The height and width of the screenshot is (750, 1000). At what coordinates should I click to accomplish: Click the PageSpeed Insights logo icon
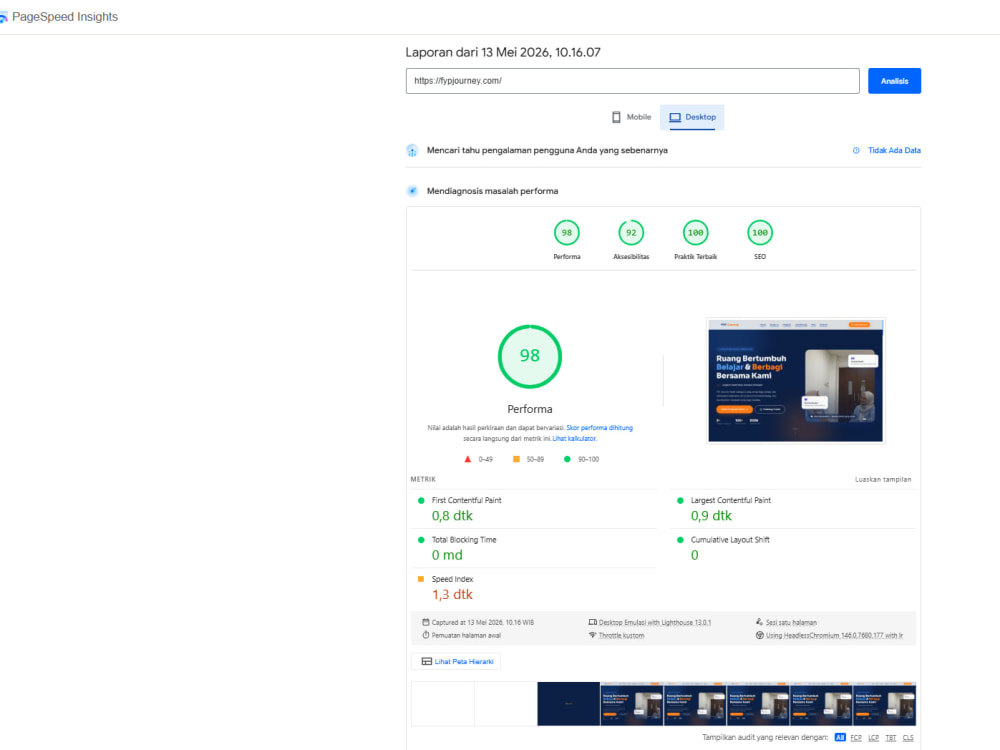[x=3, y=17]
